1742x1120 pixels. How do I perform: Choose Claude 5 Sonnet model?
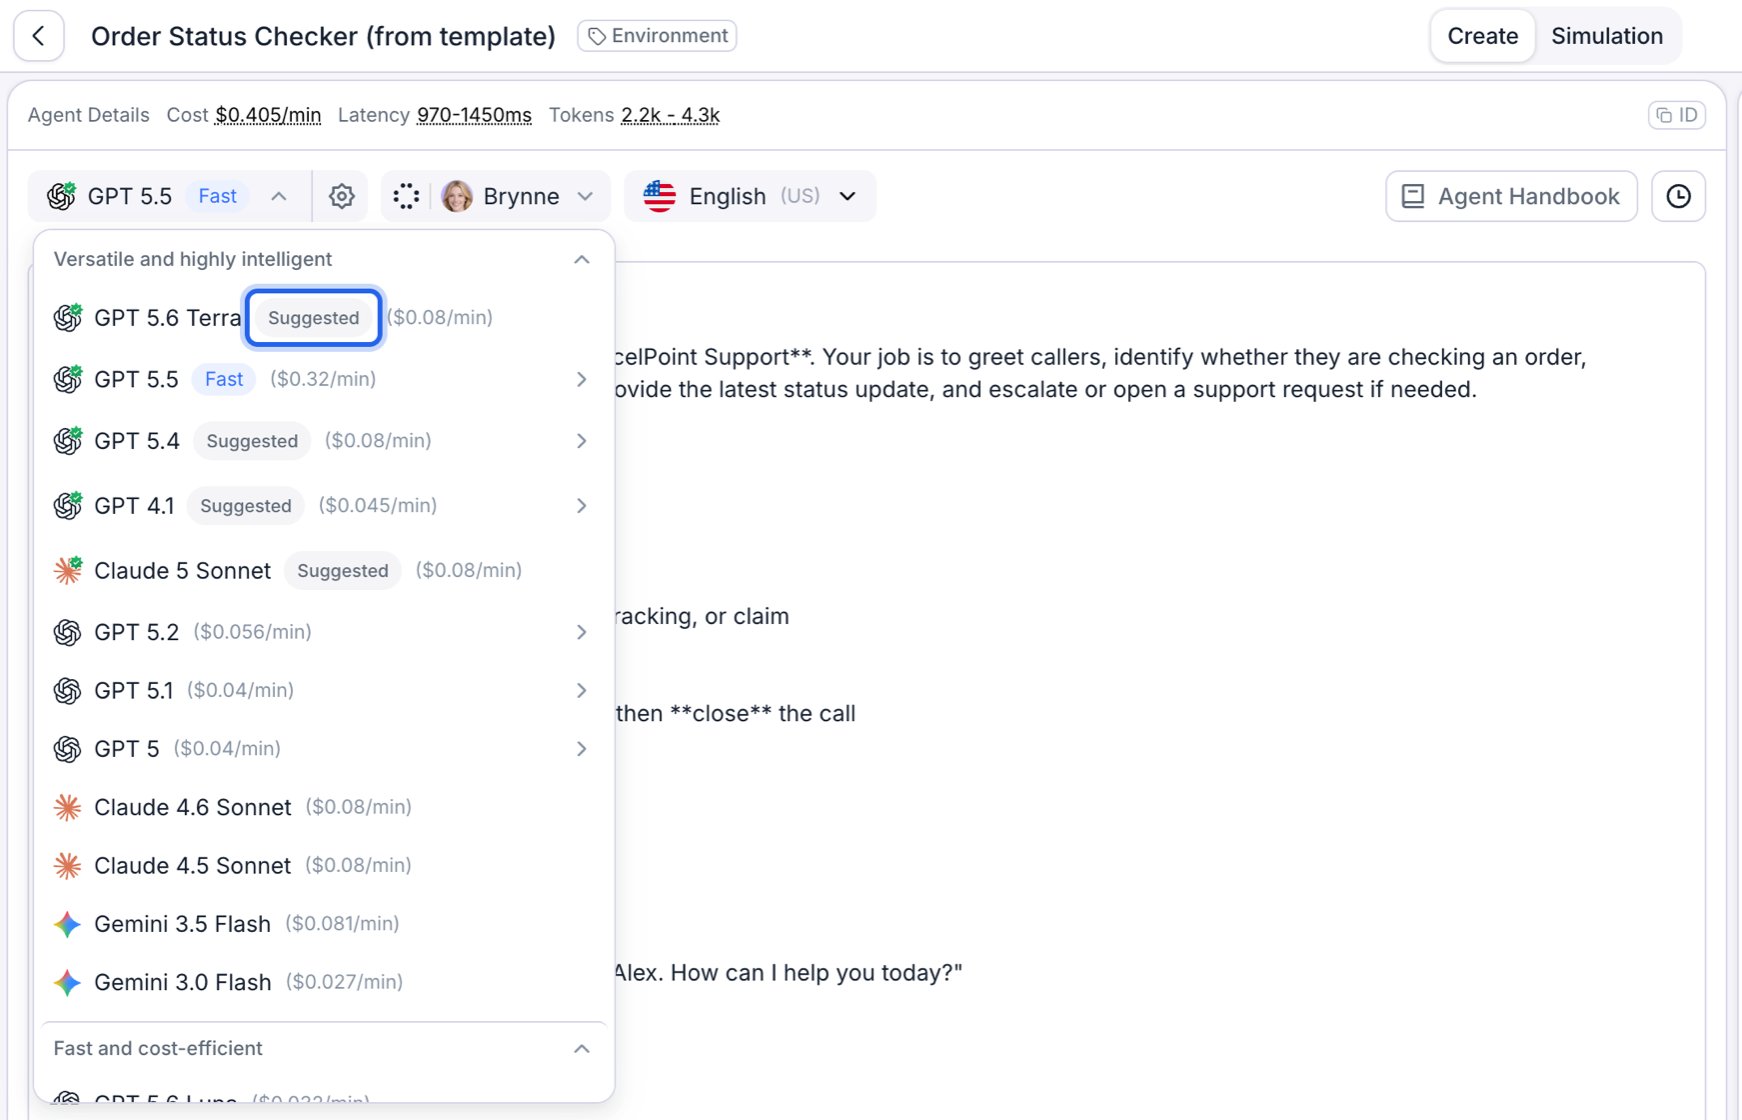click(x=324, y=571)
